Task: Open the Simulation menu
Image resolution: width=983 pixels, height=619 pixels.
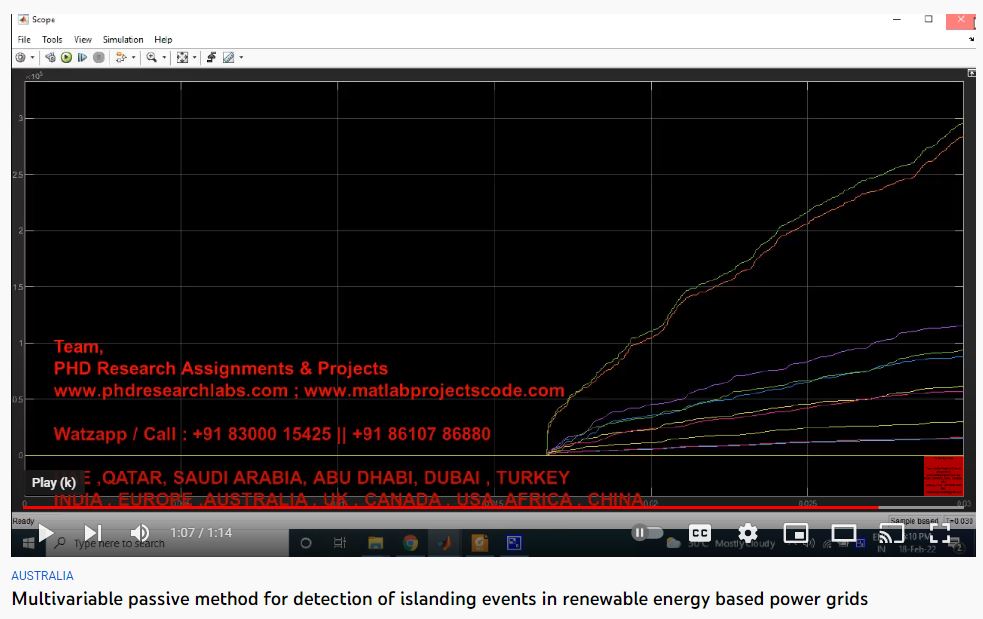Action: [123, 40]
